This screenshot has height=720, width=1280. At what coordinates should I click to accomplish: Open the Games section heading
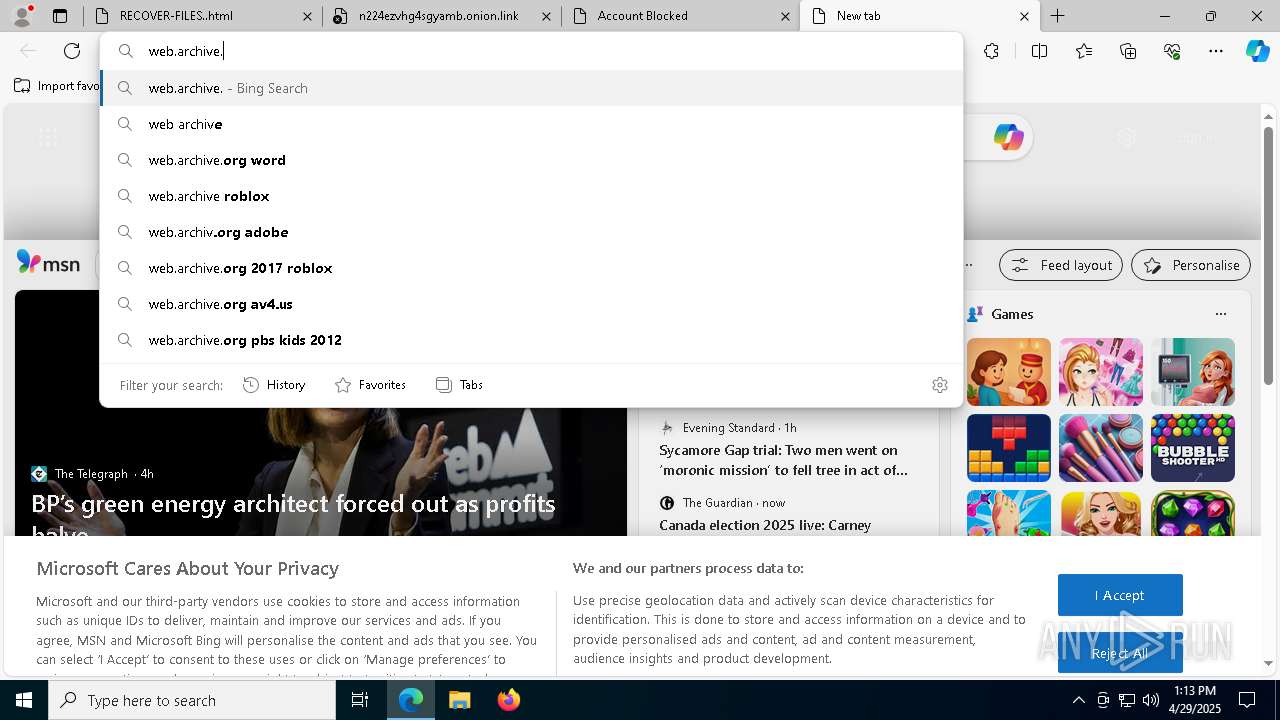point(1012,314)
